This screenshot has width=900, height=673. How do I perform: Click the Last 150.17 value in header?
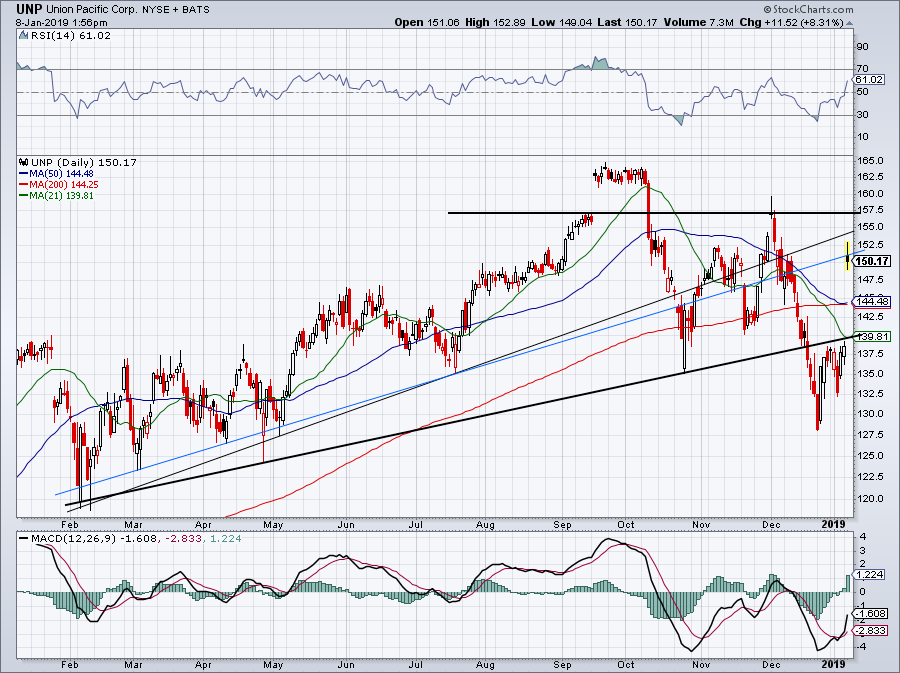(628, 22)
